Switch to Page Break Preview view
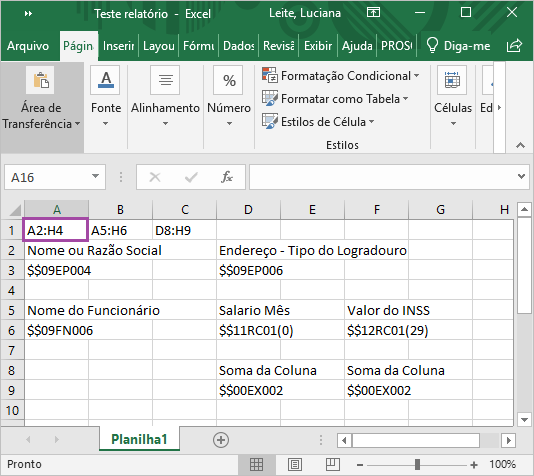This screenshot has height=476, width=534. [332, 464]
